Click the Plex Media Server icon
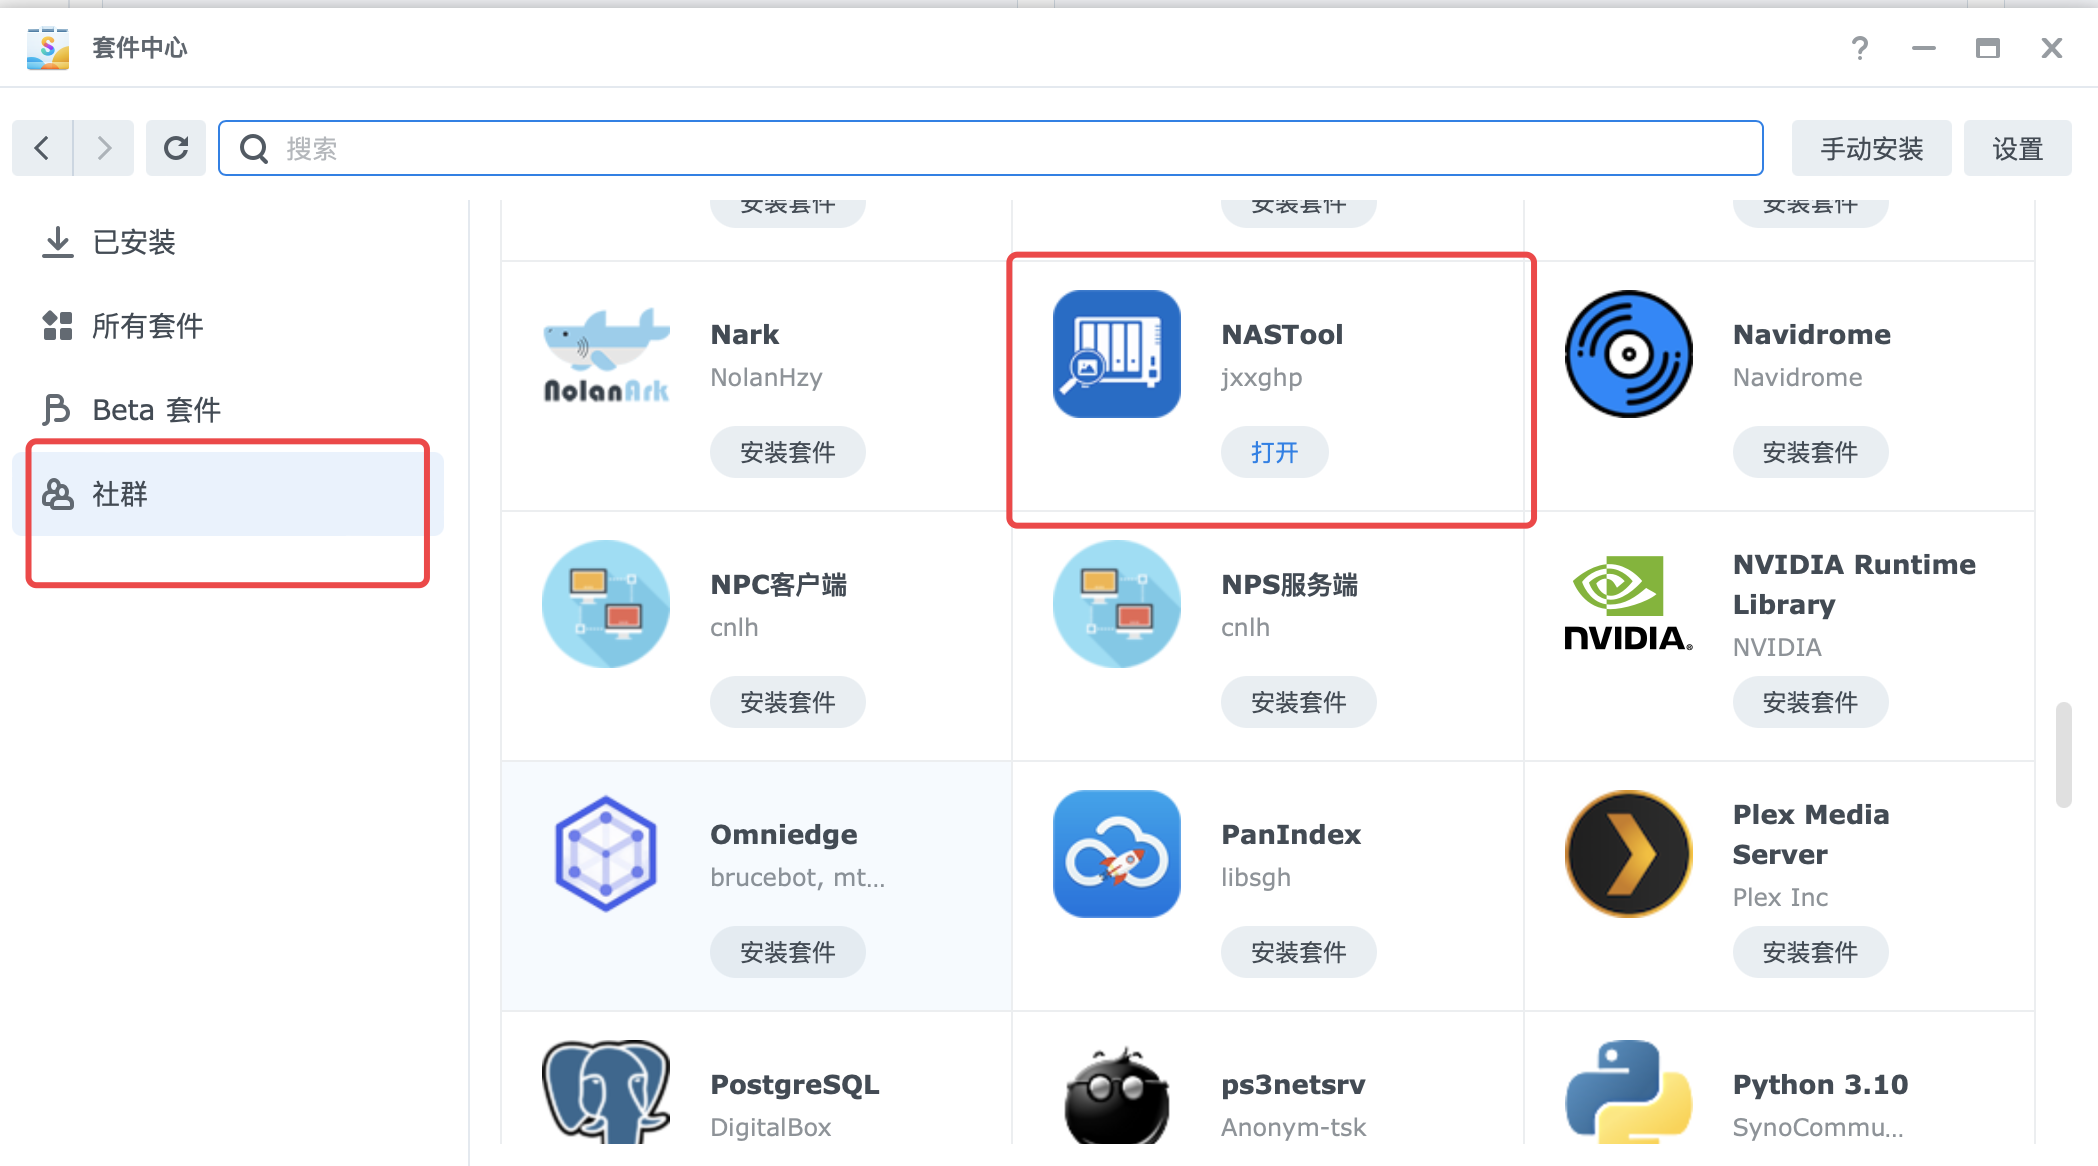 pyautogui.click(x=1628, y=854)
